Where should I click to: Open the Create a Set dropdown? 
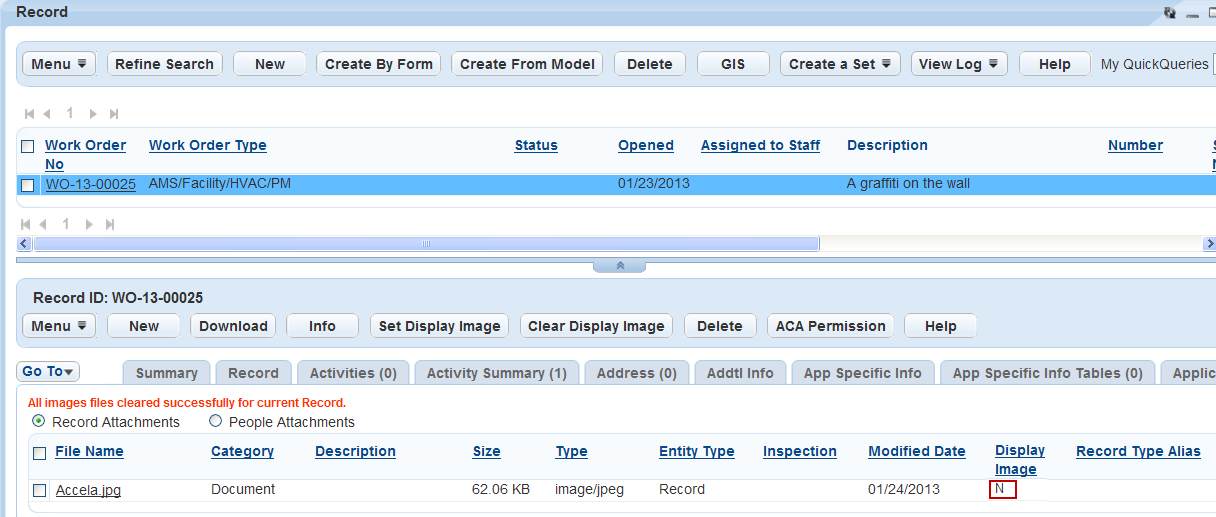(x=840, y=64)
